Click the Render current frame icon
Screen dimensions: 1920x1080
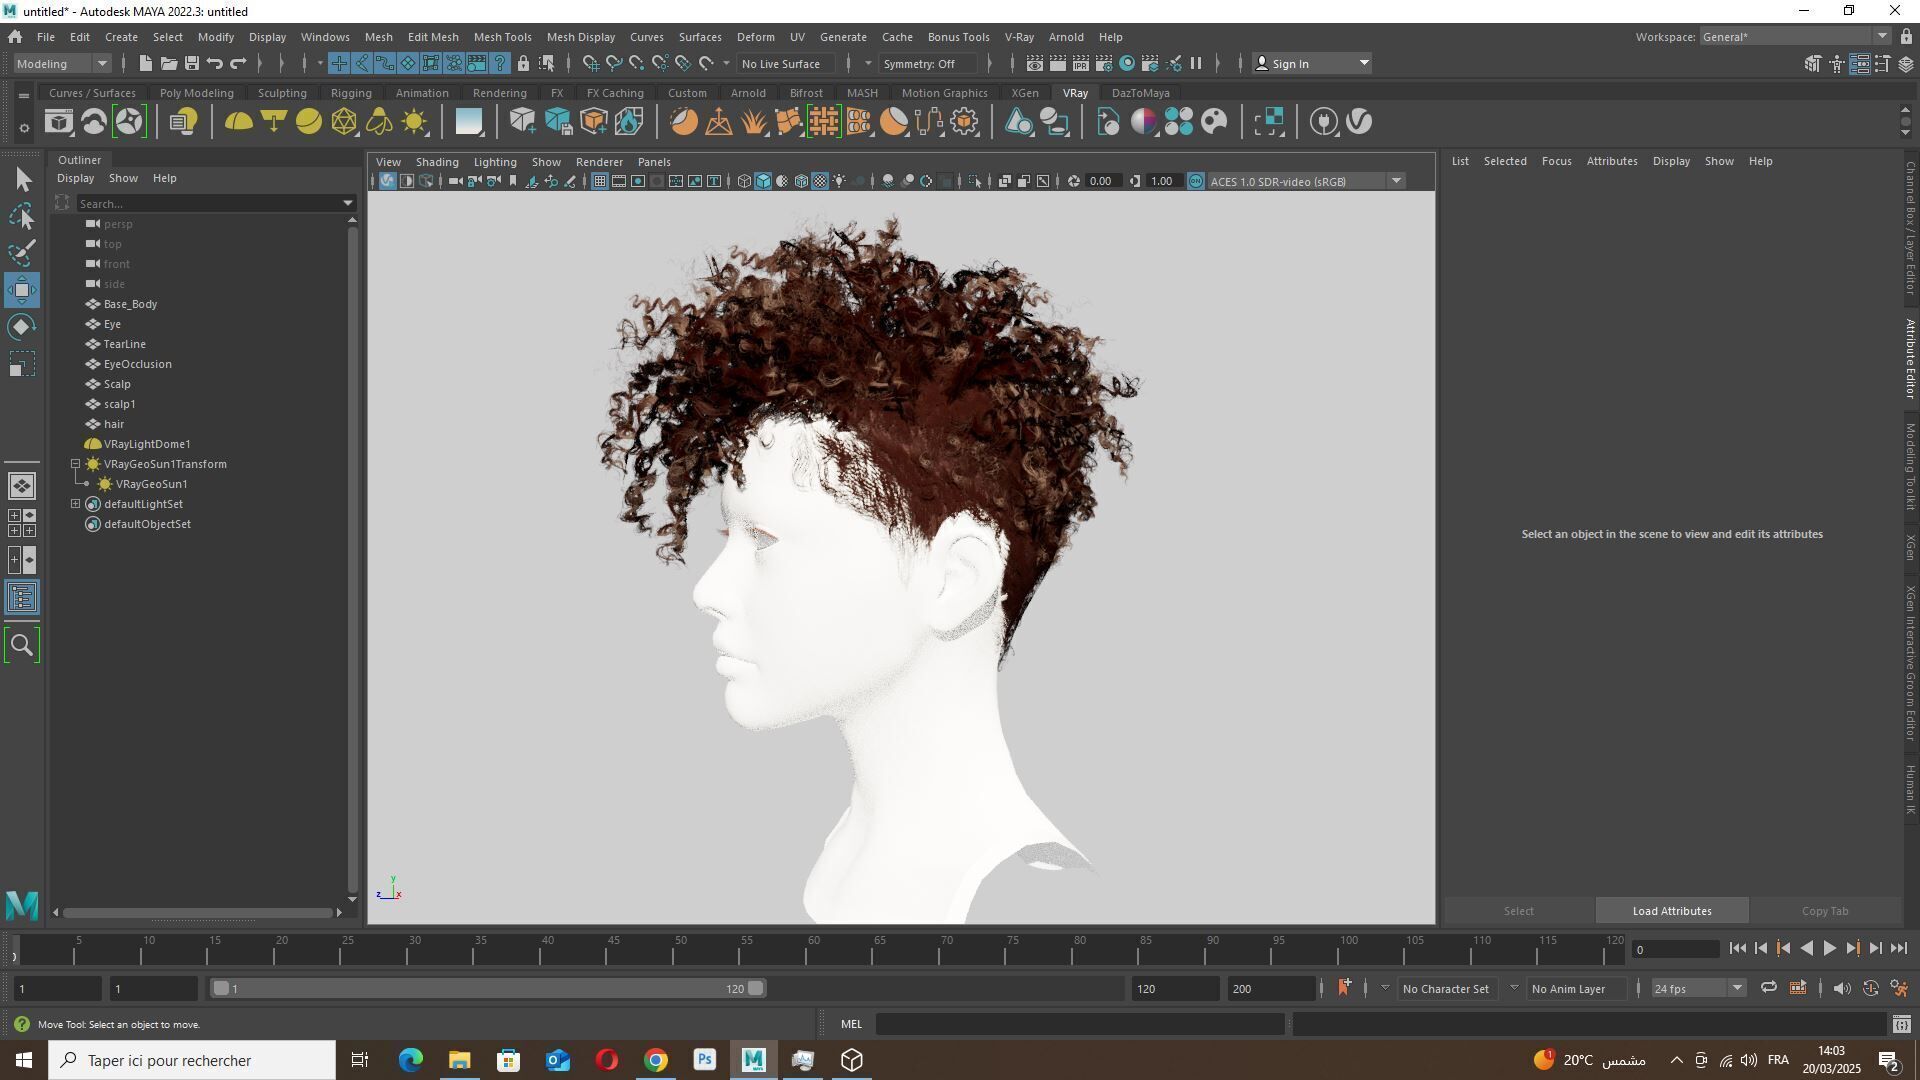[x=1057, y=63]
